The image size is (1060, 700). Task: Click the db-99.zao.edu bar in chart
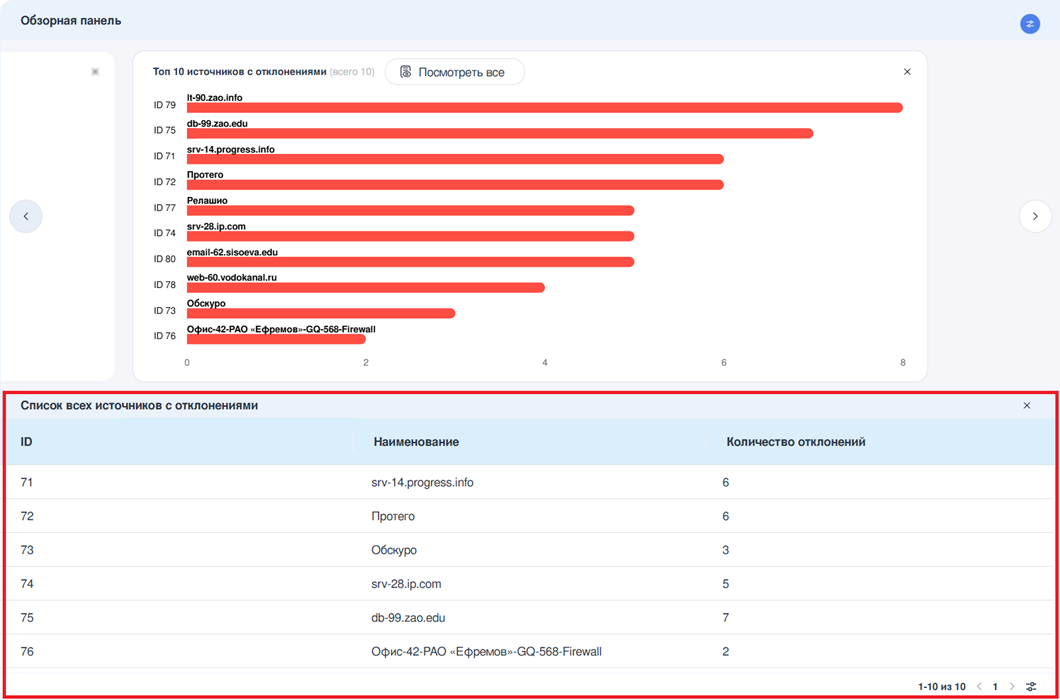coord(499,133)
